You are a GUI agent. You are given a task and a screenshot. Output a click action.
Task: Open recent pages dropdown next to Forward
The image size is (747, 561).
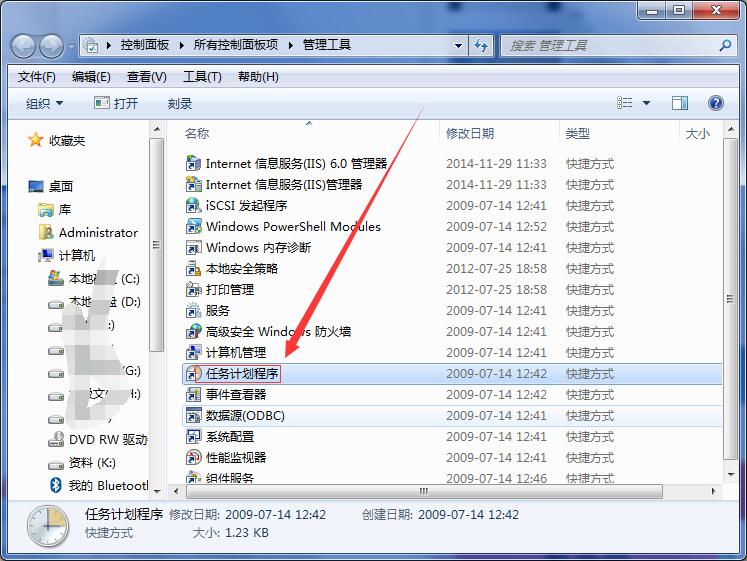coord(71,47)
